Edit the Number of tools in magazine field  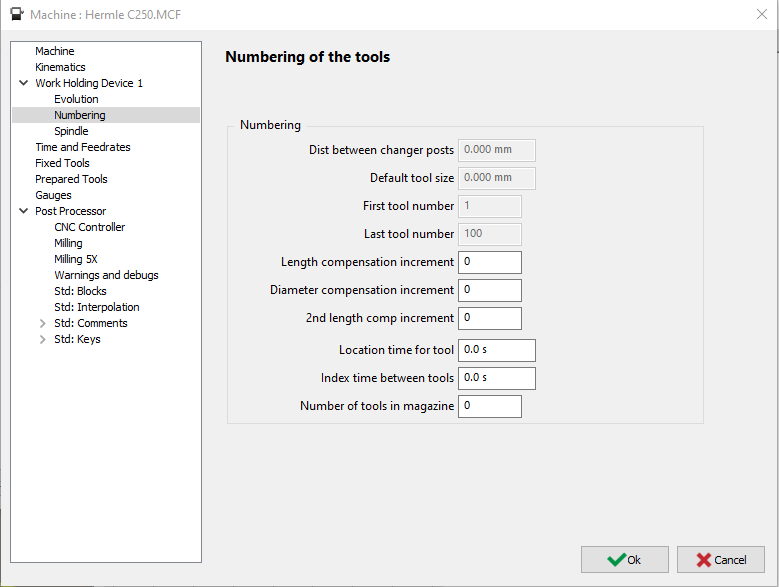point(489,406)
